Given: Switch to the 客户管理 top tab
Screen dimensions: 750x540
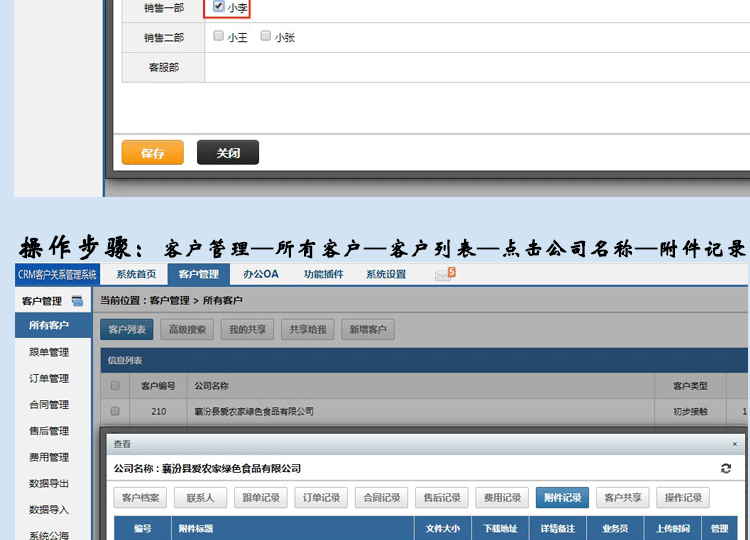Looking at the screenshot, I should [x=199, y=274].
